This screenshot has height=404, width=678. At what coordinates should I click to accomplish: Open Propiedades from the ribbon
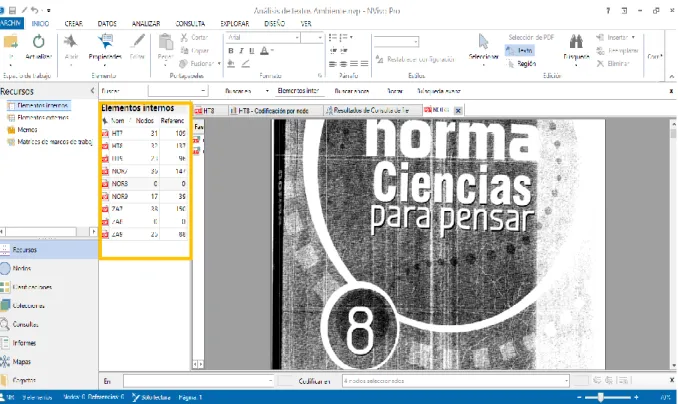pos(105,47)
